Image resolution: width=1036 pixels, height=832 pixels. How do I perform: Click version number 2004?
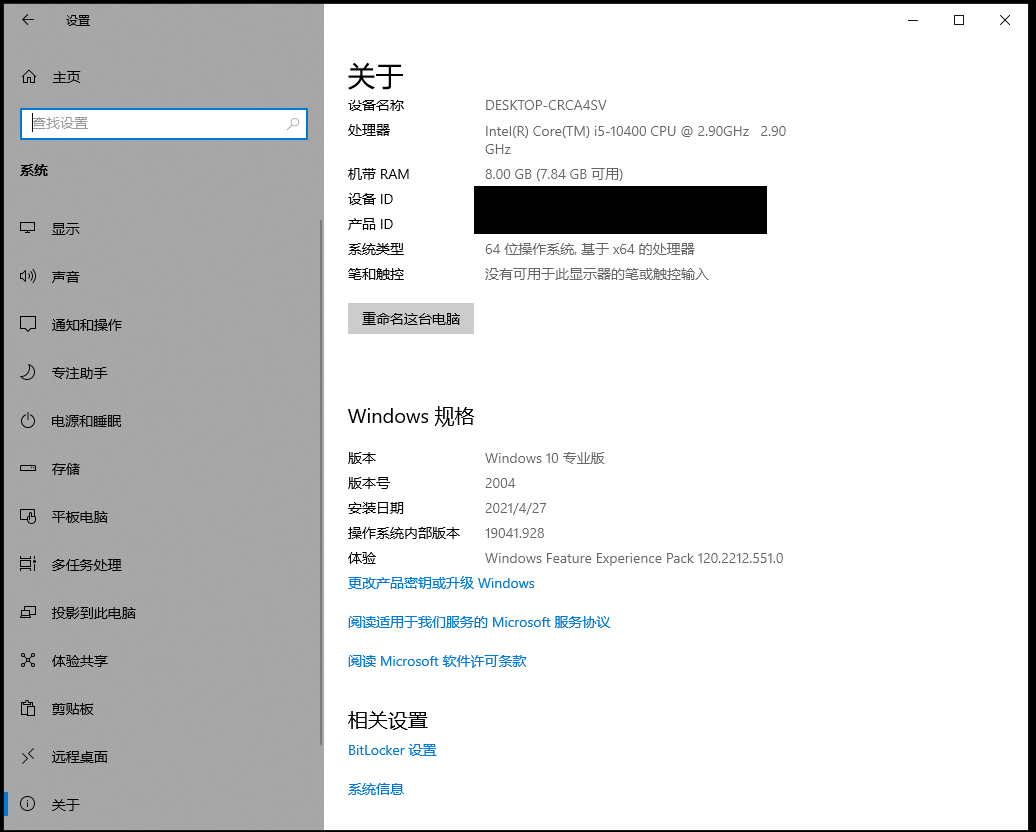500,484
